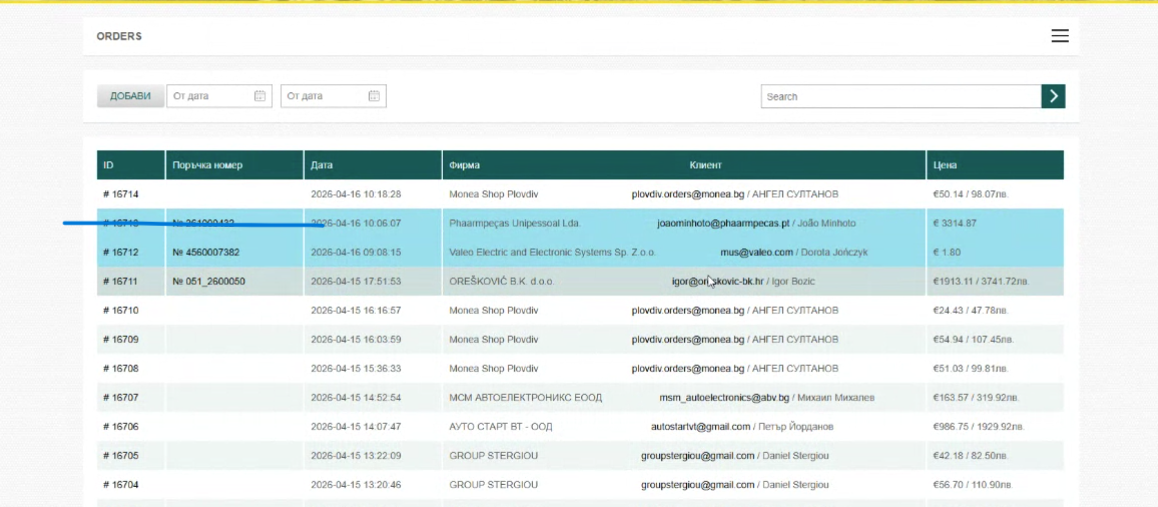Click the first От дата date input
Screen dimensions: 1158x507
pyautogui.click(x=208, y=96)
